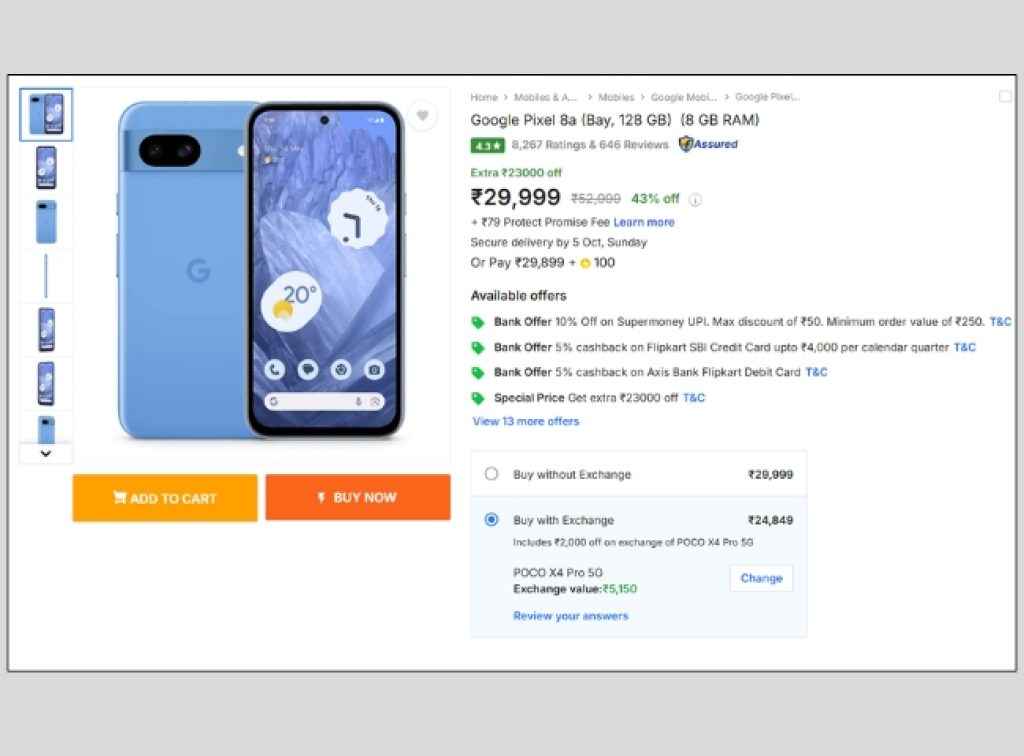Select the Buy with Exchange option
The height and width of the screenshot is (756, 1024).
tap(491, 520)
